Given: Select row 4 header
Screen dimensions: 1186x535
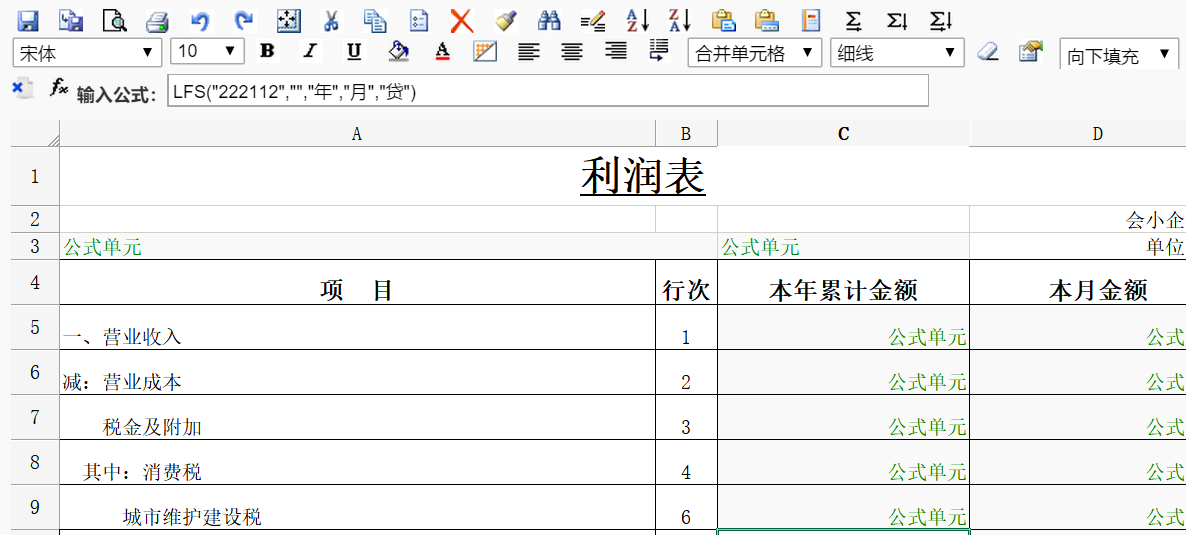Looking at the screenshot, I should (x=35, y=282).
